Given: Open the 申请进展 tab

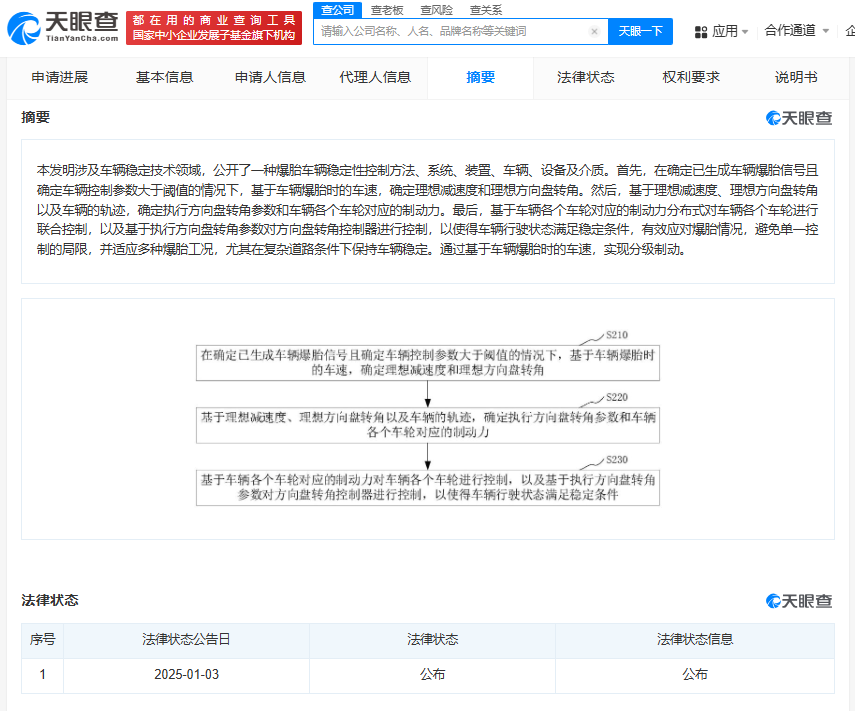Looking at the screenshot, I should pyautogui.click(x=60, y=77).
